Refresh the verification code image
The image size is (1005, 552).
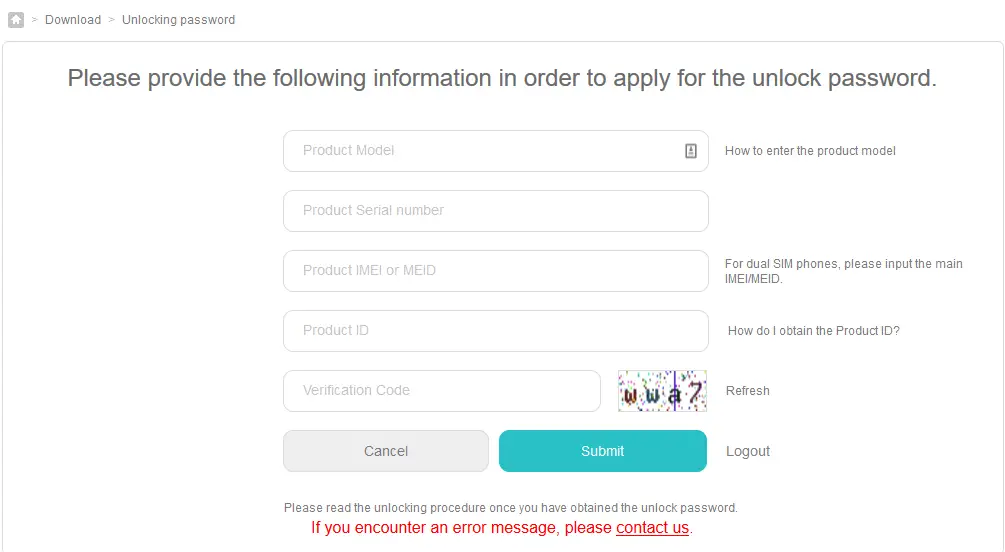pos(747,390)
